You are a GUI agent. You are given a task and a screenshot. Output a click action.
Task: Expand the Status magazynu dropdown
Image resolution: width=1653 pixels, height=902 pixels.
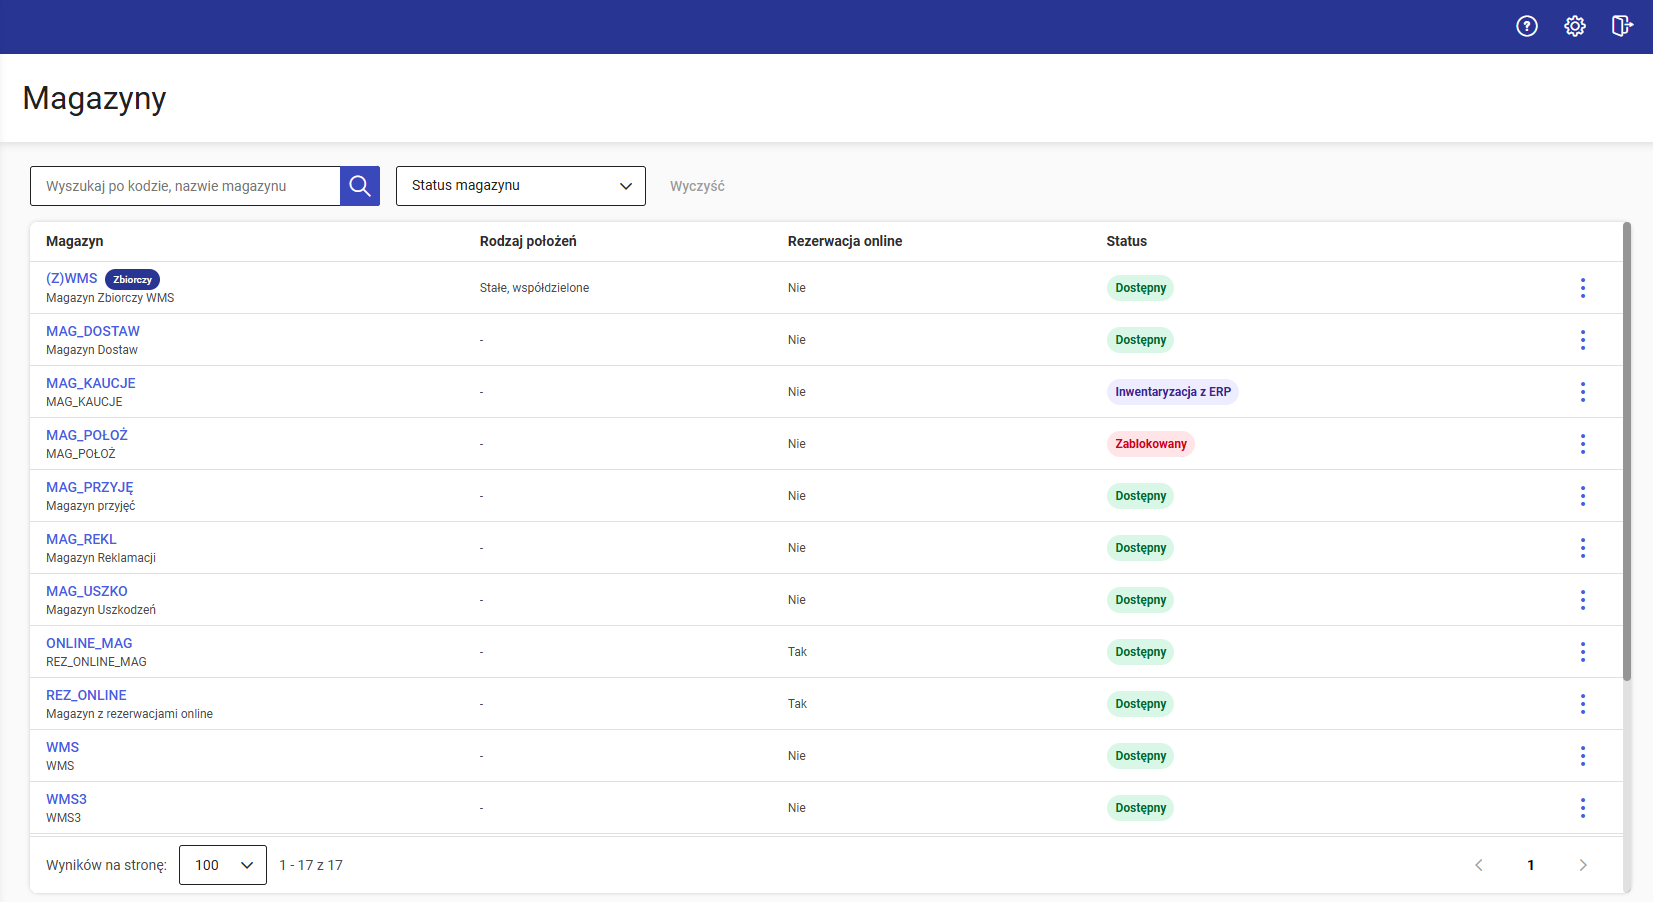pyautogui.click(x=520, y=186)
